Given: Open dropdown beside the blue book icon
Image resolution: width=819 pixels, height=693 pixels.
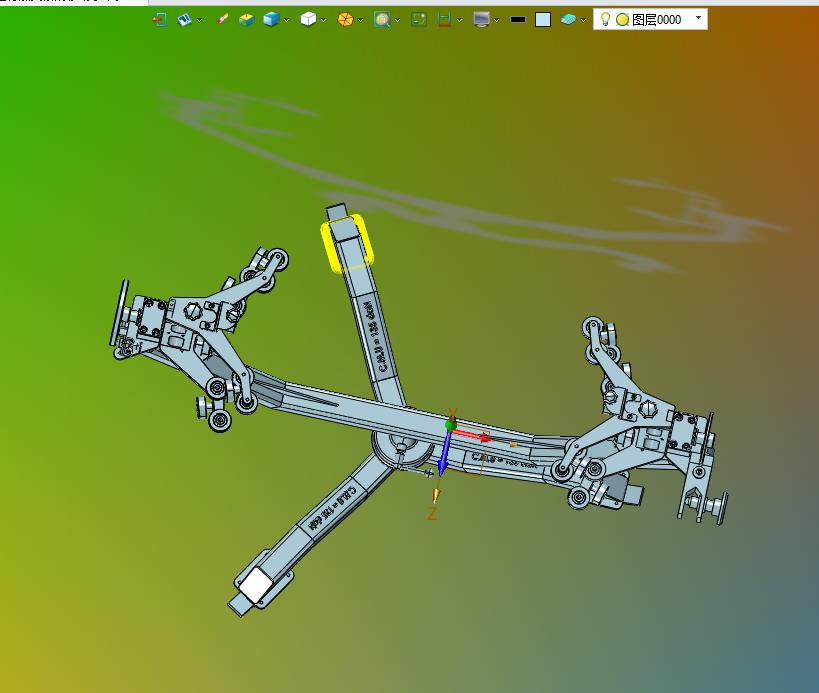Looking at the screenshot, I should [200, 20].
